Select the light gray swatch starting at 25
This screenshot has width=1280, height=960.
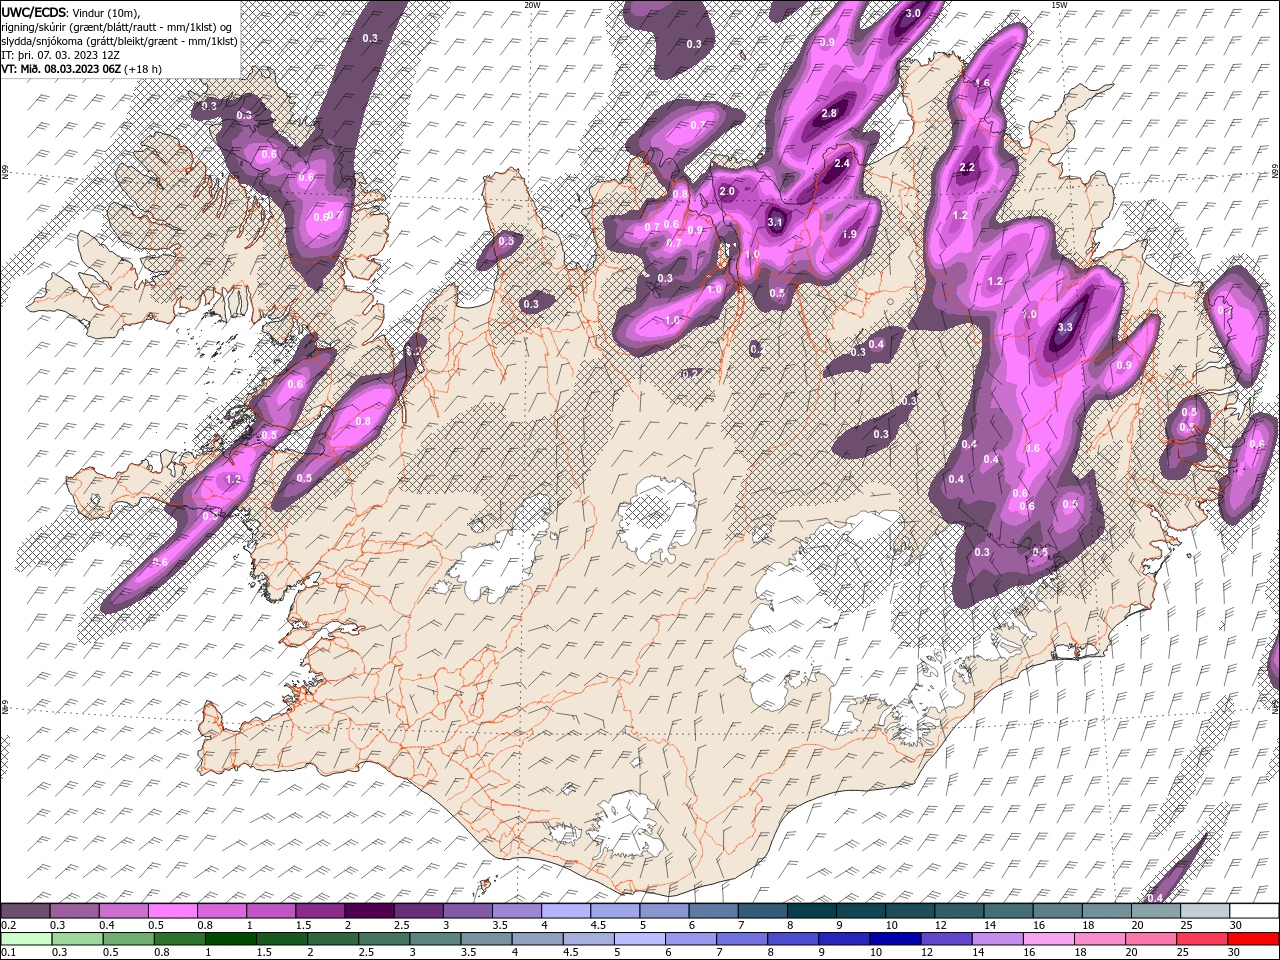[x=1203, y=910]
